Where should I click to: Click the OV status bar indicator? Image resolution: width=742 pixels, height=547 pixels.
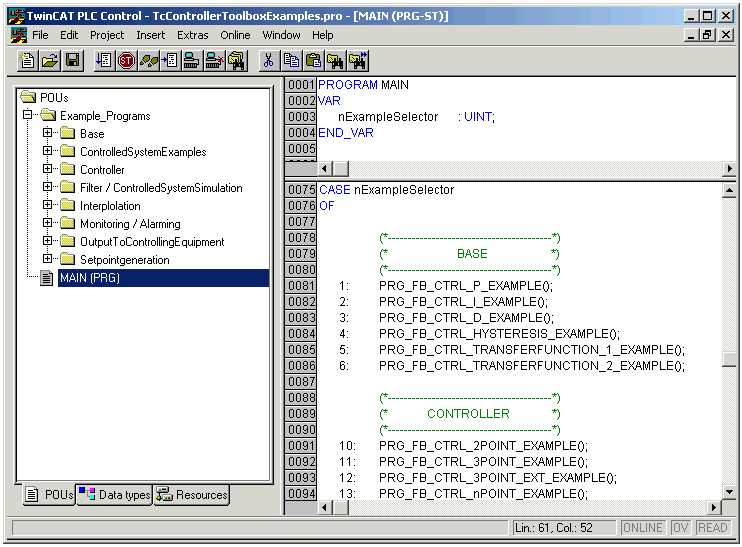tap(680, 528)
